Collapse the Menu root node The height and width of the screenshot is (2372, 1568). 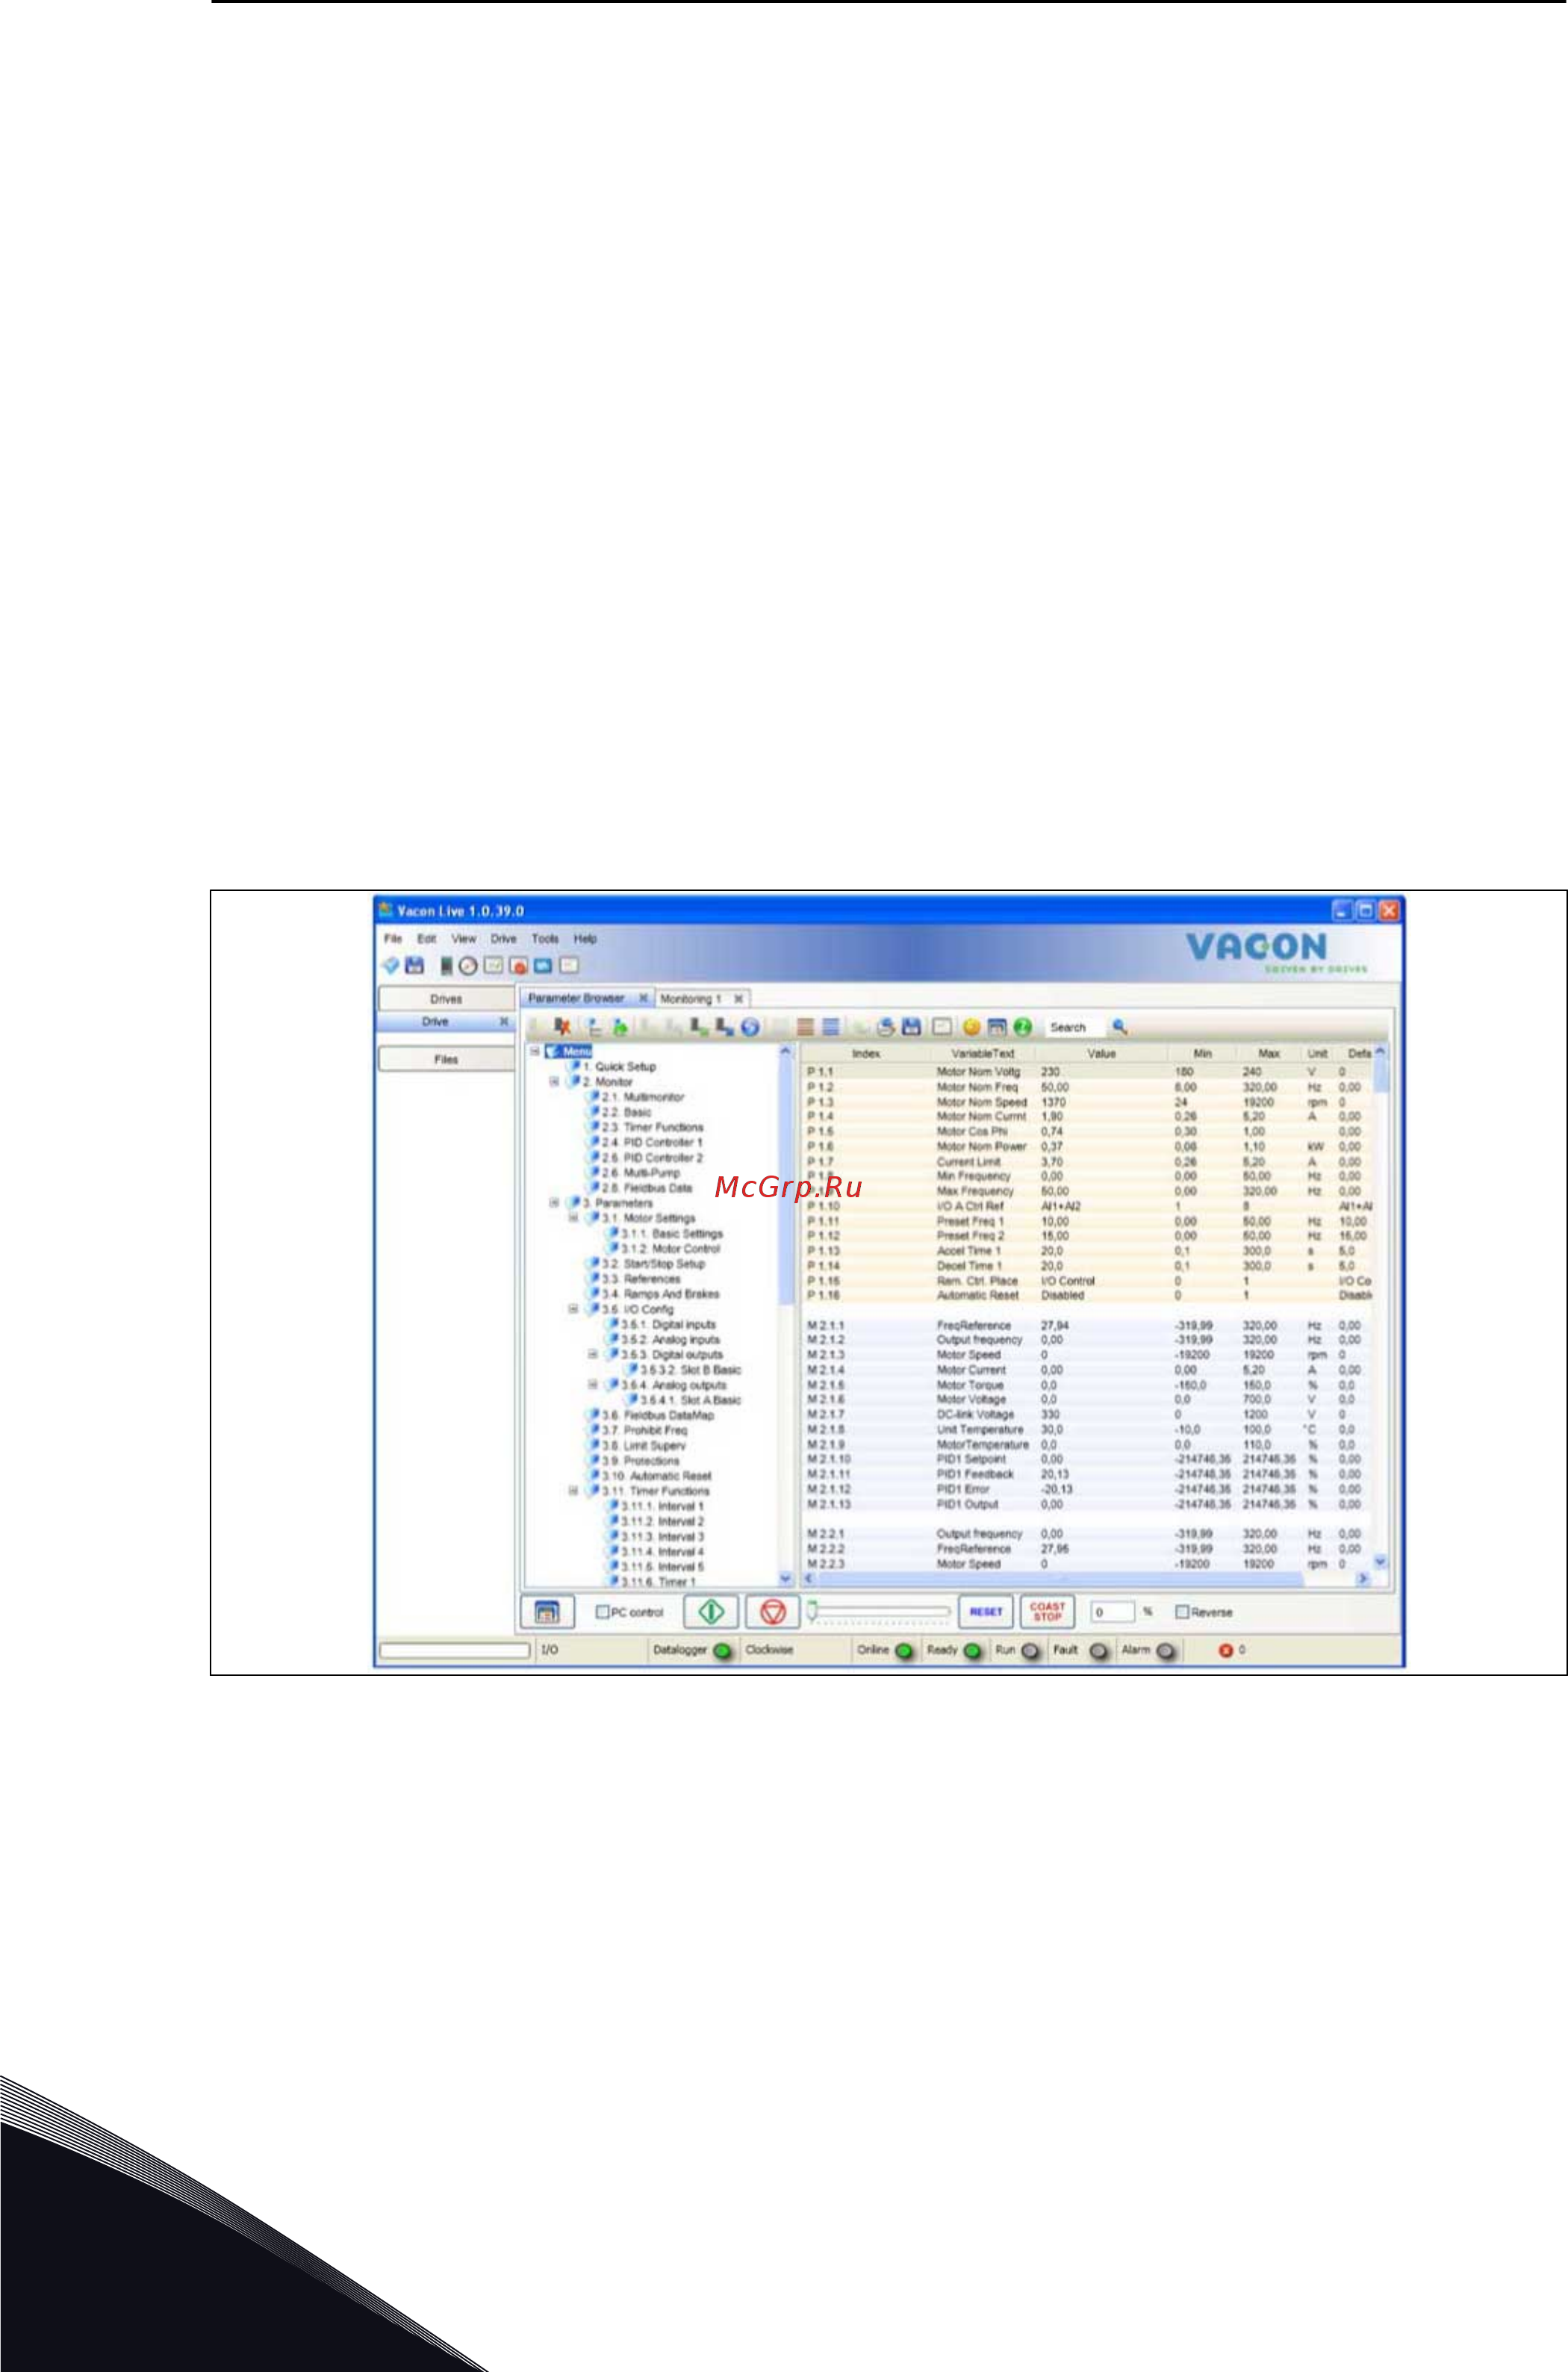pyautogui.click(x=535, y=1051)
